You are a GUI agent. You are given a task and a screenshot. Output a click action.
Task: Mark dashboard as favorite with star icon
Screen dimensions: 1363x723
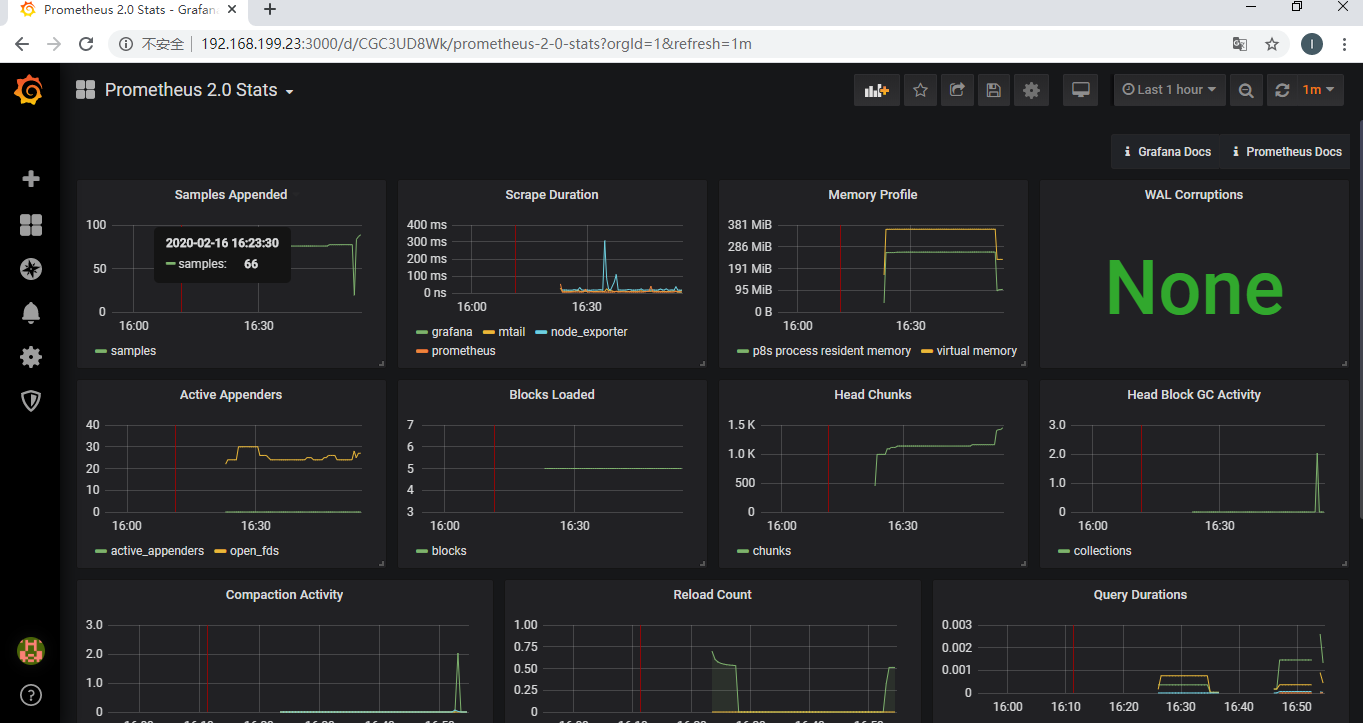tap(920, 90)
